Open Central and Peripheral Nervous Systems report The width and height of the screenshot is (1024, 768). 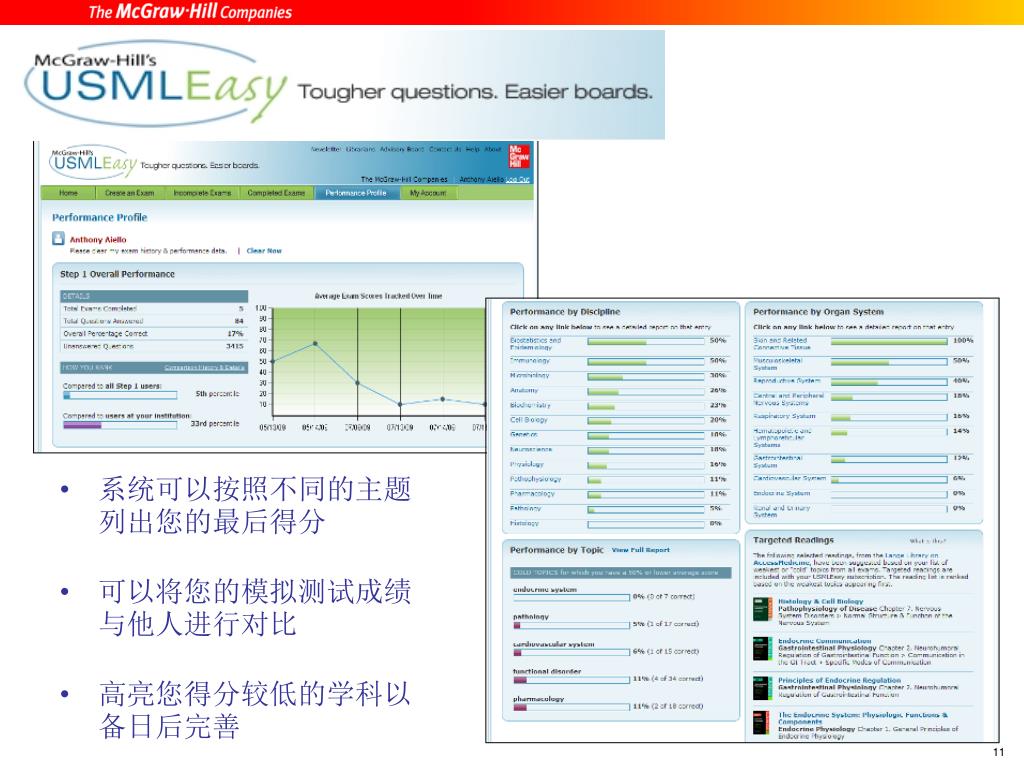pyautogui.click(x=789, y=399)
